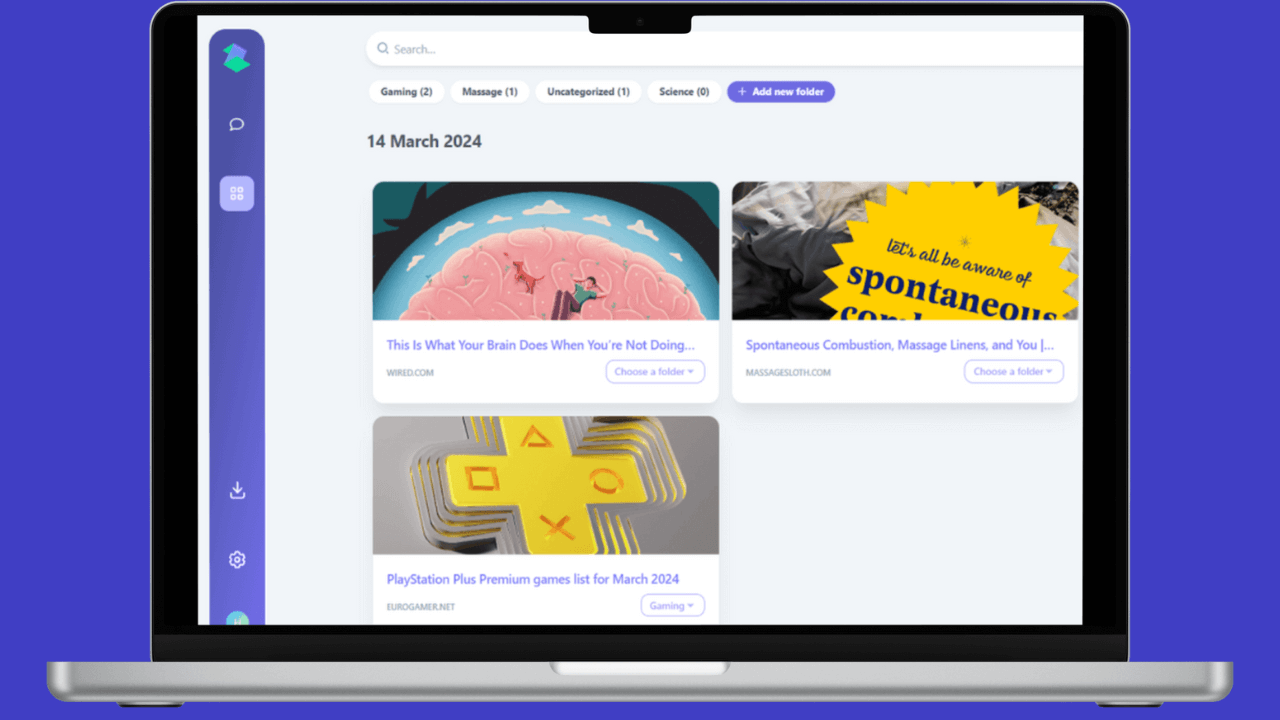Click the downloads icon in the sidebar

(236, 490)
